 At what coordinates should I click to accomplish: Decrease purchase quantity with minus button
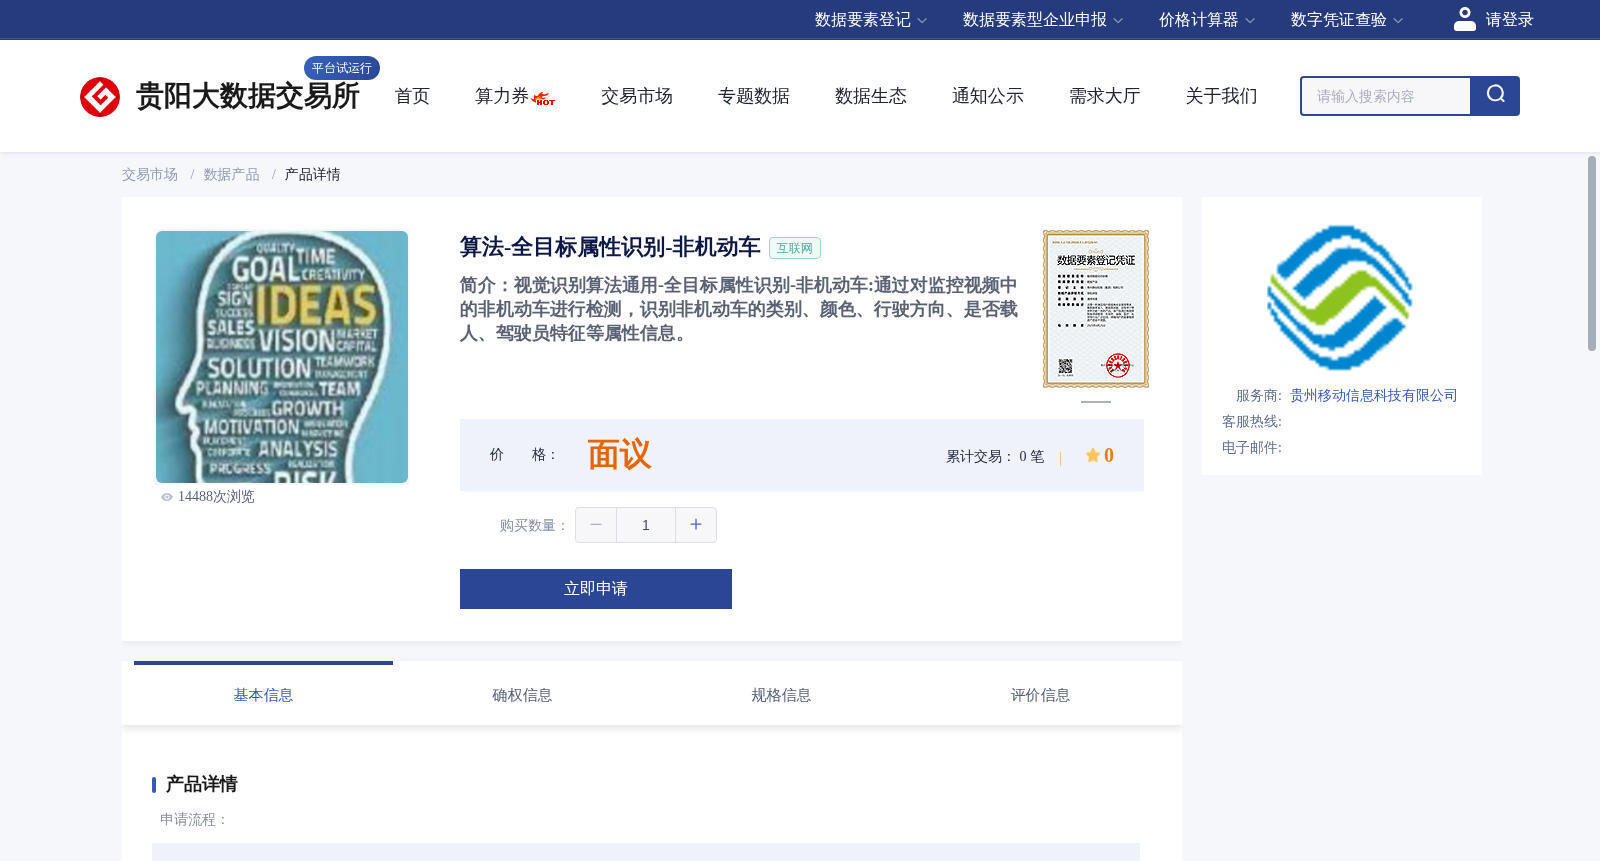point(596,525)
